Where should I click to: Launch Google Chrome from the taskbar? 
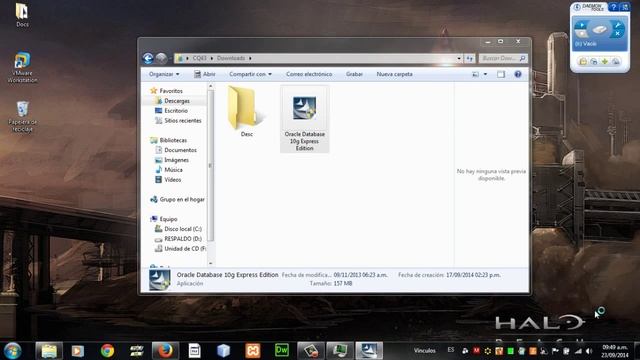pyautogui.click(x=107, y=351)
